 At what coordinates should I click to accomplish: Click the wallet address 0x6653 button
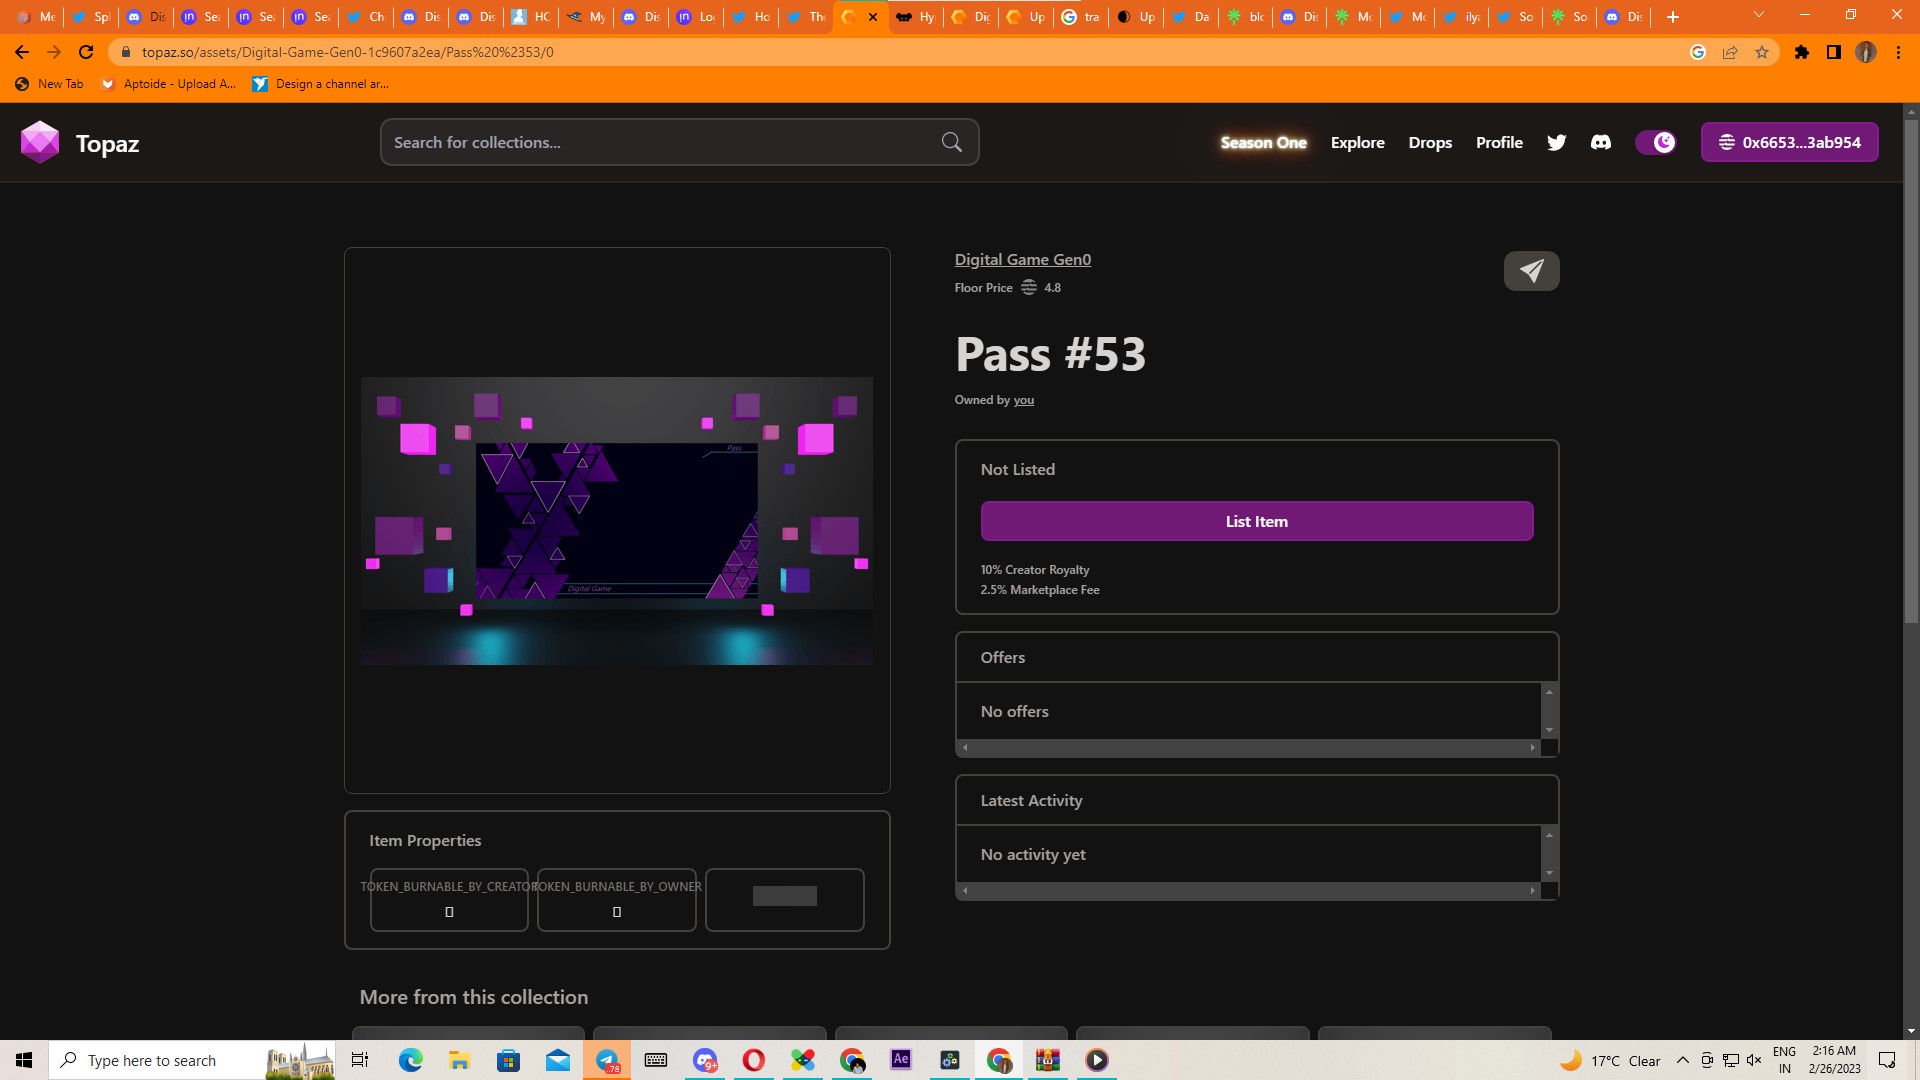(1789, 142)
